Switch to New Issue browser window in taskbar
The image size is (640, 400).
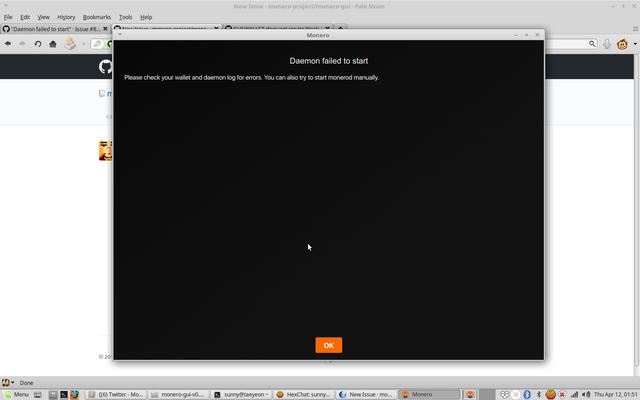(x=366, y=394)
